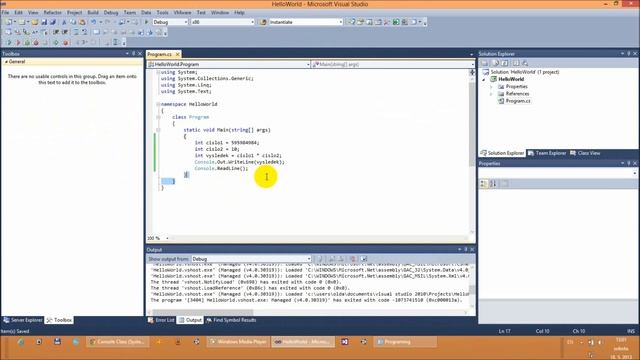The width and height of the screenshot is (640, 360).
Task: Open the Programming taskbar window
Action: pos(405,342)
